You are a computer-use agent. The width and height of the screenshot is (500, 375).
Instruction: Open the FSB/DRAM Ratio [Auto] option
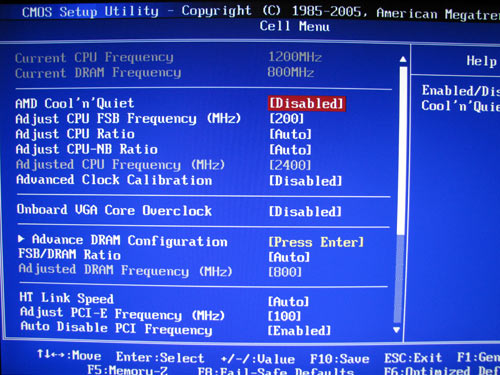pyautogui.click(x=289, y=257)
